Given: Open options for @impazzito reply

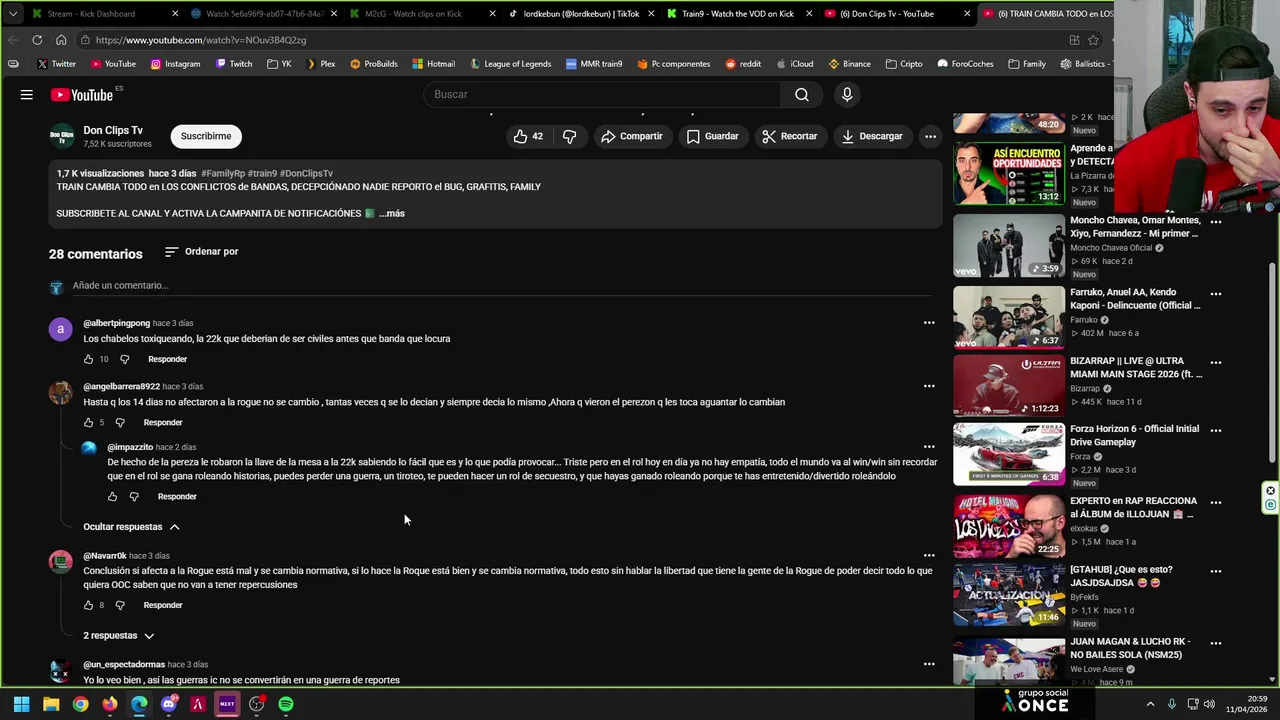Looking at the screenshot, I should click(x=929, y=447).
